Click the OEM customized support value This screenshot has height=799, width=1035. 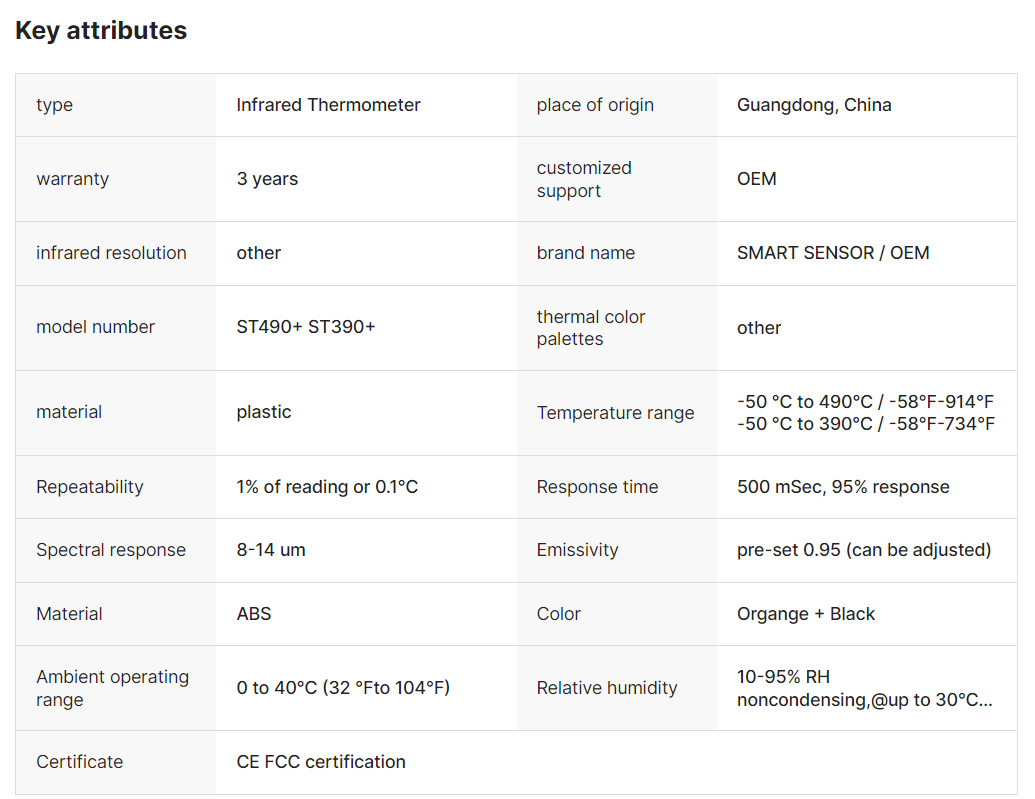pos(756,179)
